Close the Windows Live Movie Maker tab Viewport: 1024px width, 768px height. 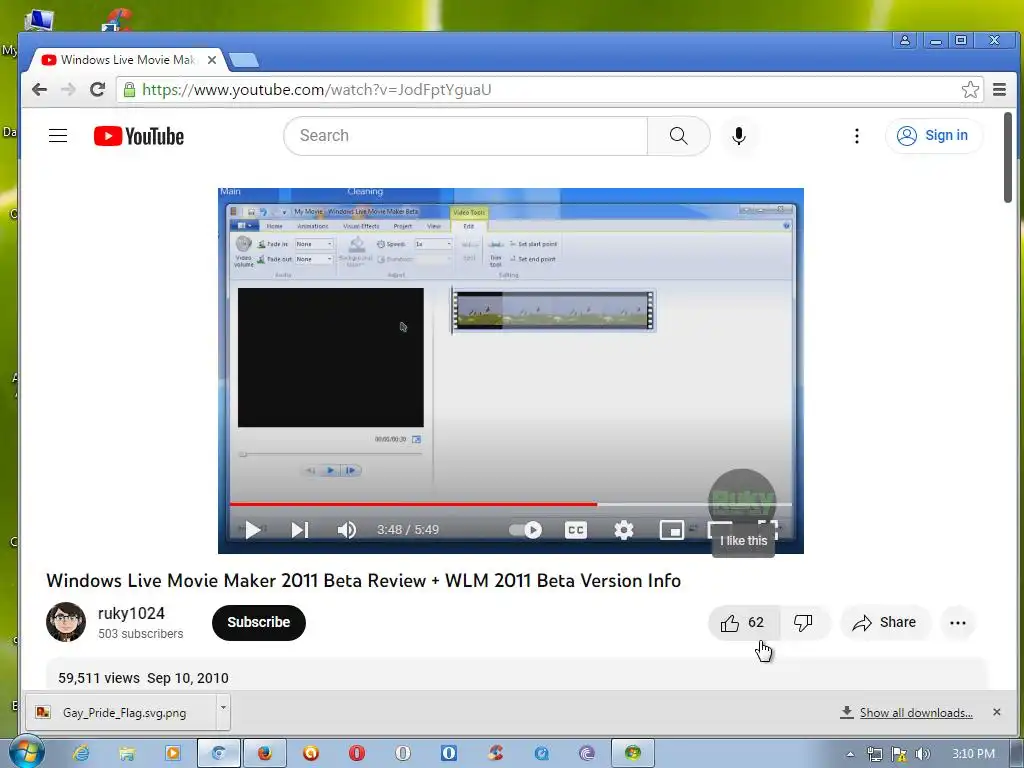pos(212,60)
